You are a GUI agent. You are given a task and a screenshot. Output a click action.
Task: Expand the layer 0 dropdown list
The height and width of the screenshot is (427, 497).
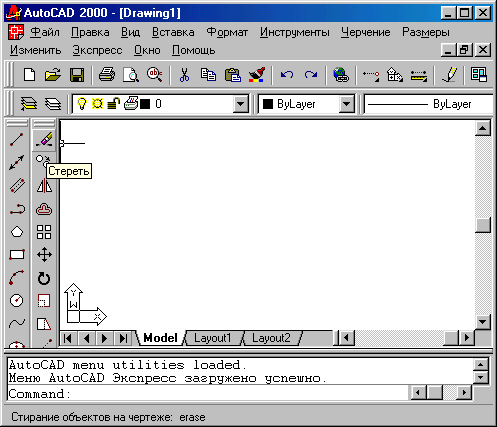point(240,104)
